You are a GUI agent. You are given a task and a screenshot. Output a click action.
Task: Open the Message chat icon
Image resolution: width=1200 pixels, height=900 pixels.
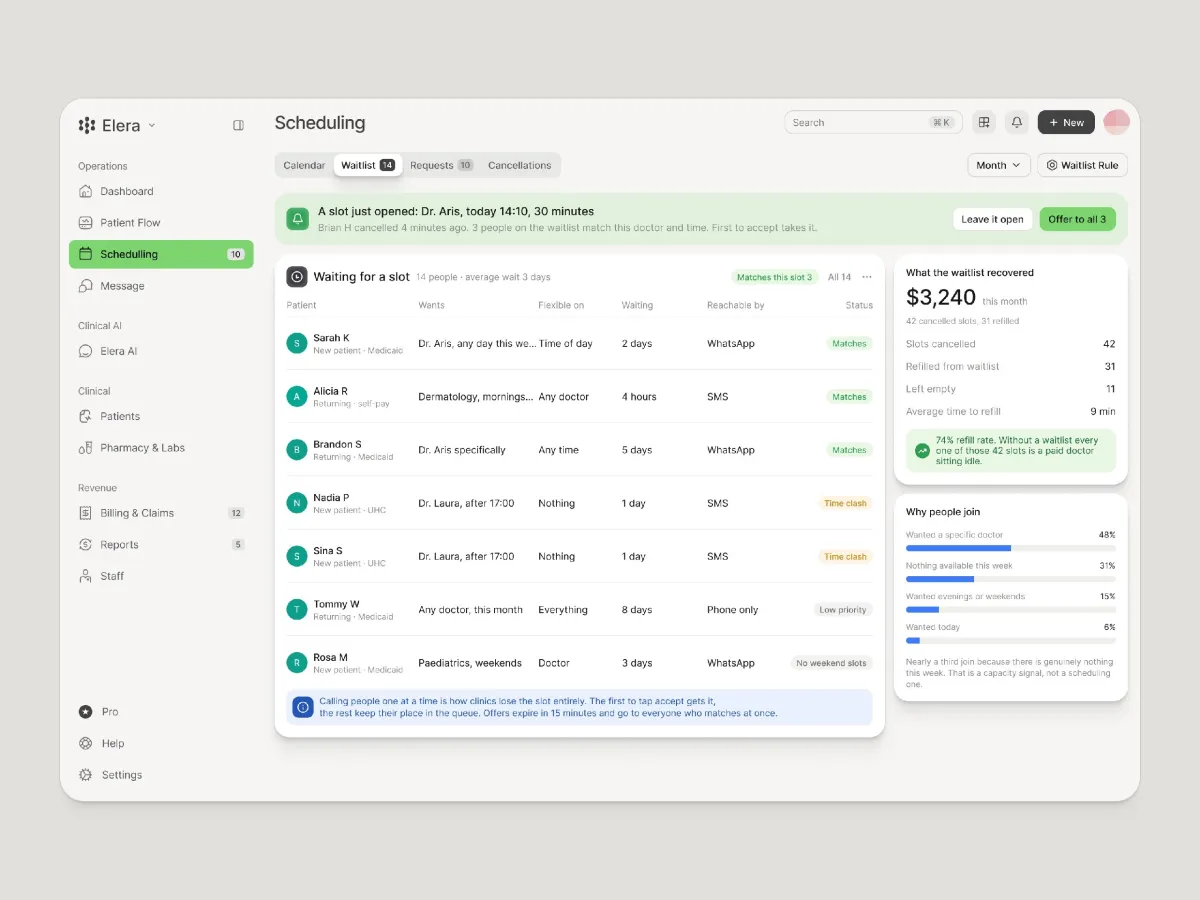[x=86, y=286]
